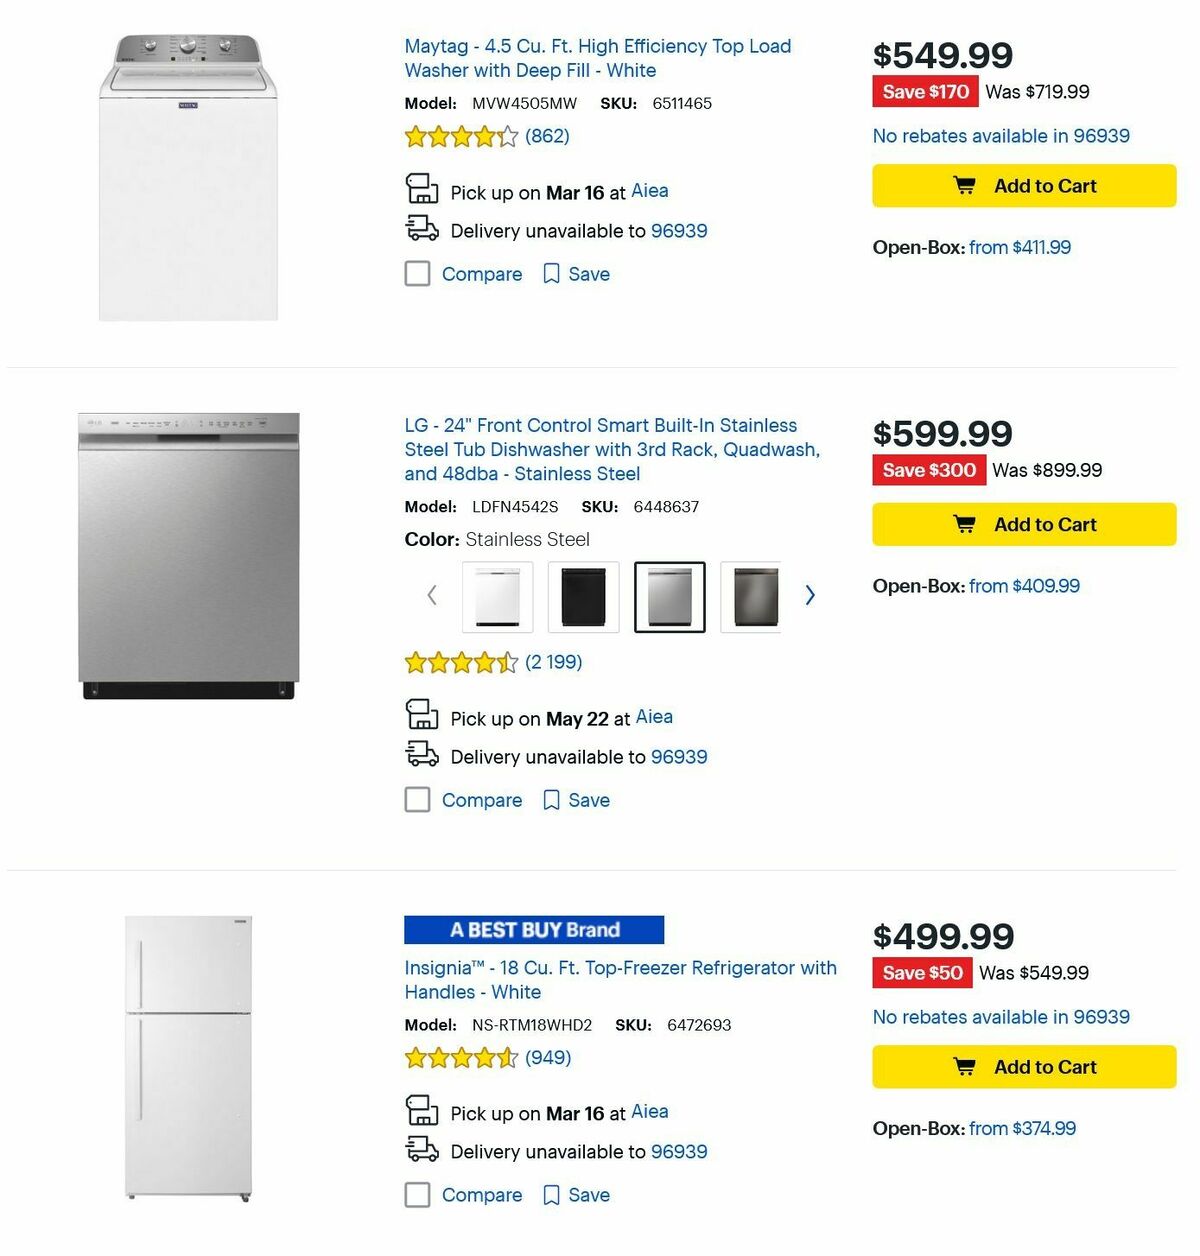This screenshot has height=1256, width=1200.
Task: Click the store pickup icon for the Maytag washer
Action: pyautogui.click(x=423, y=189)
